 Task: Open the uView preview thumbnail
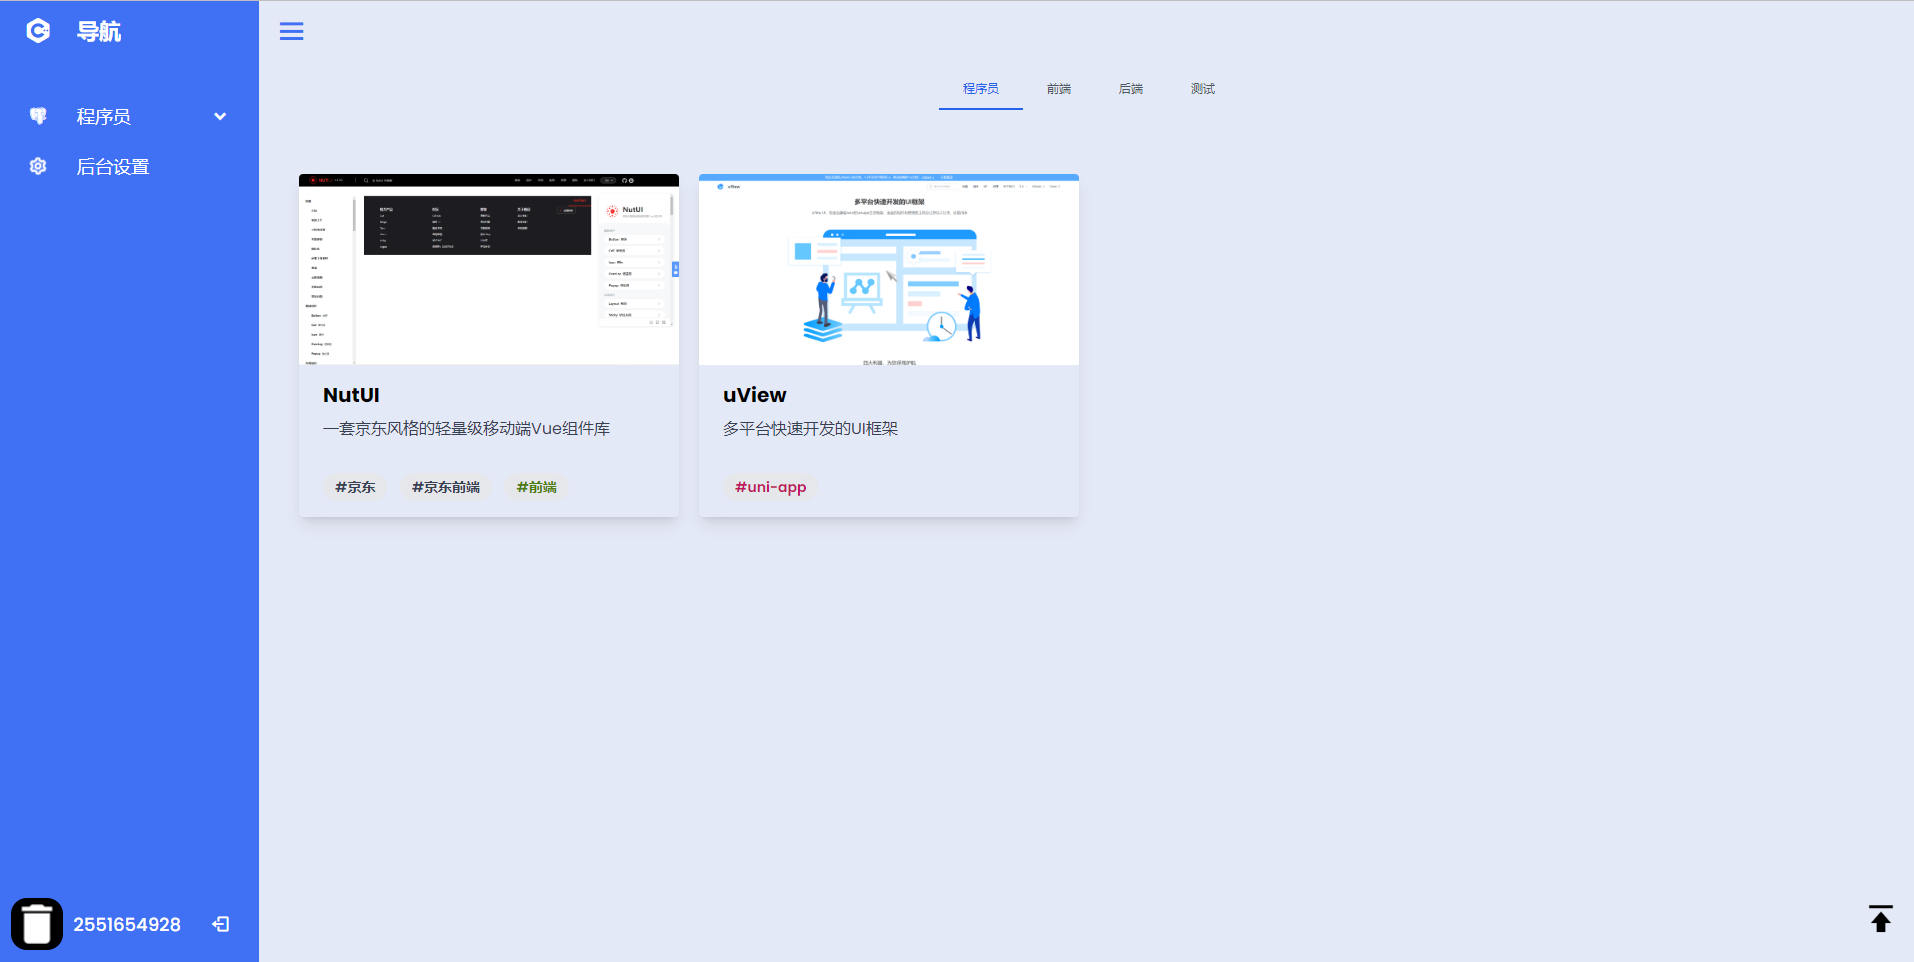pyautogui.click(x=888, y=270)
